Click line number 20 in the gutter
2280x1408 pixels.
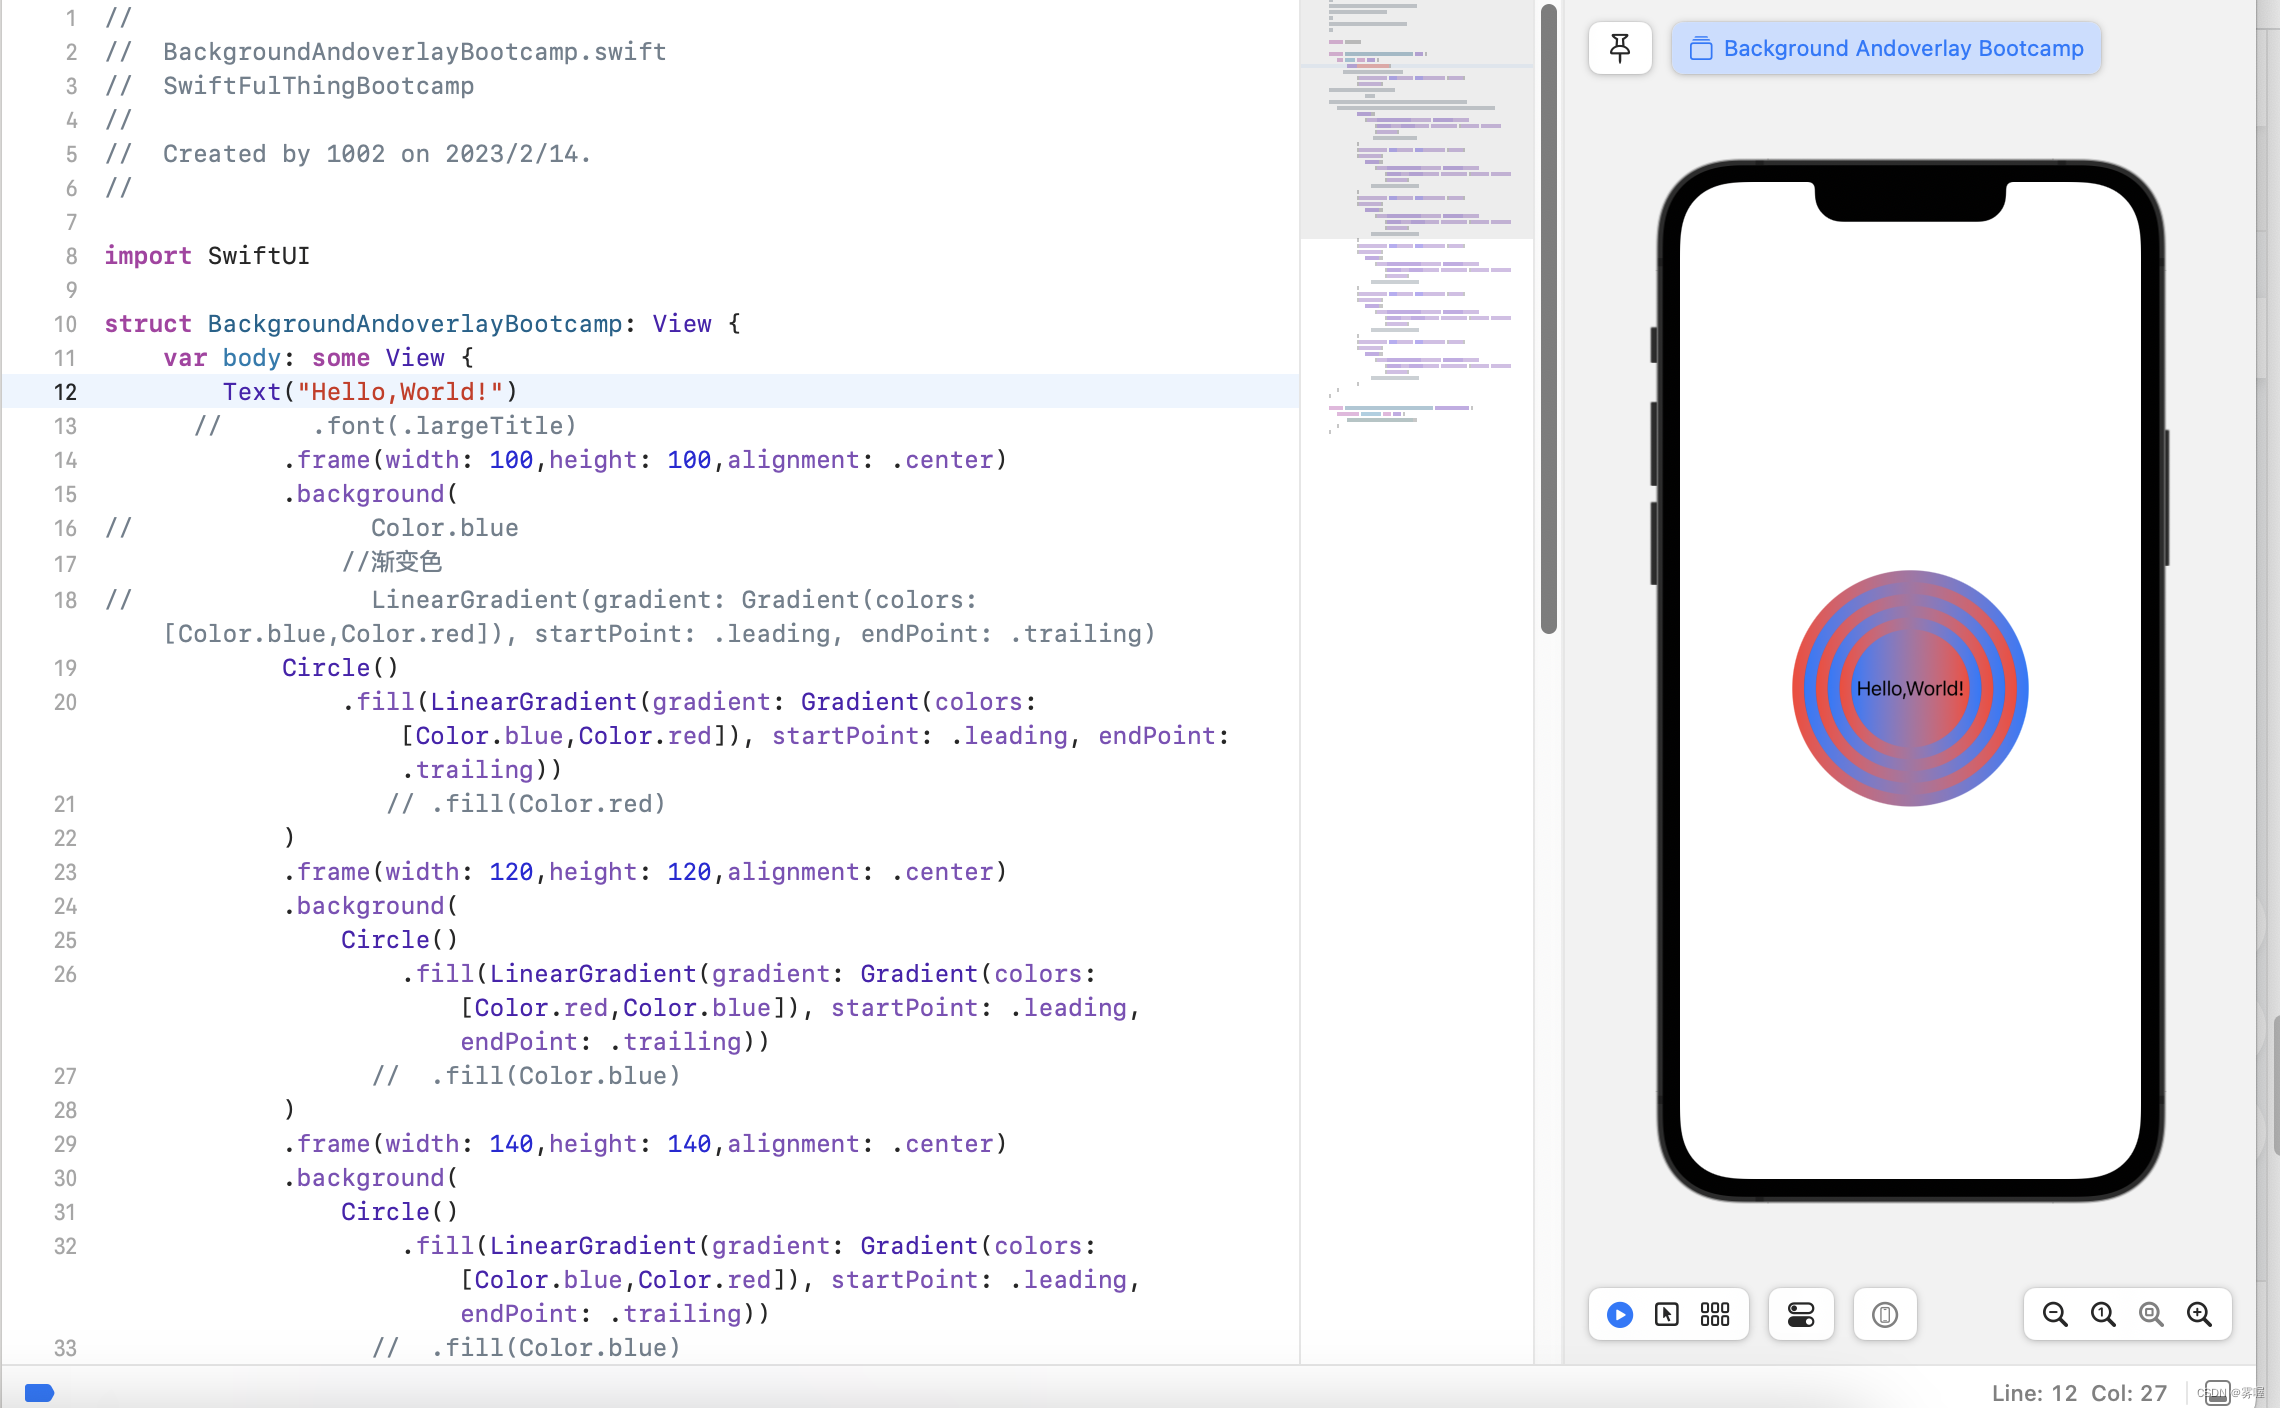pyautogui.click(x=65, y=702)
